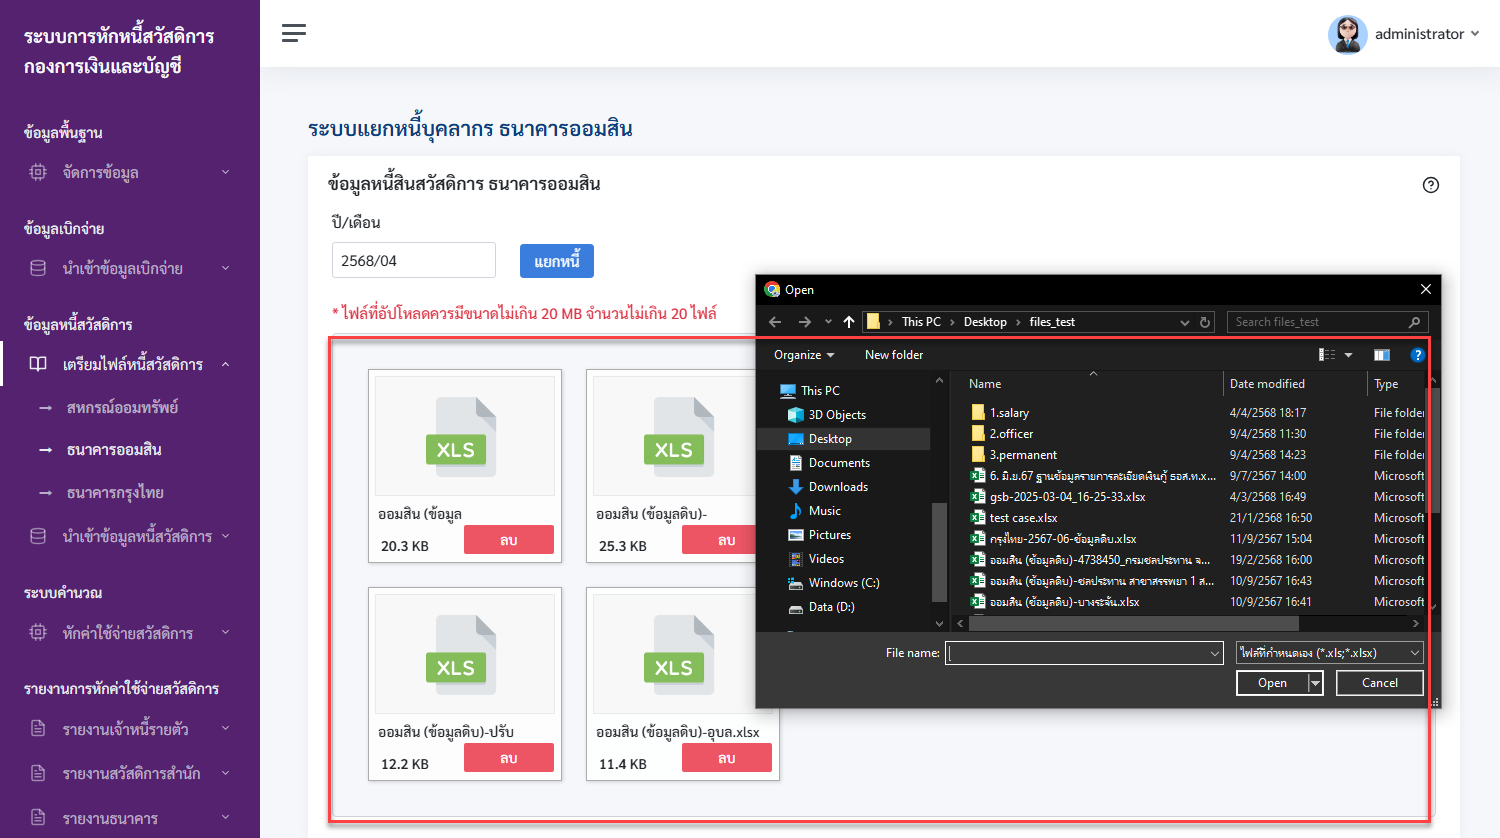Select Data (D:) drive

(x=831, y=607)
